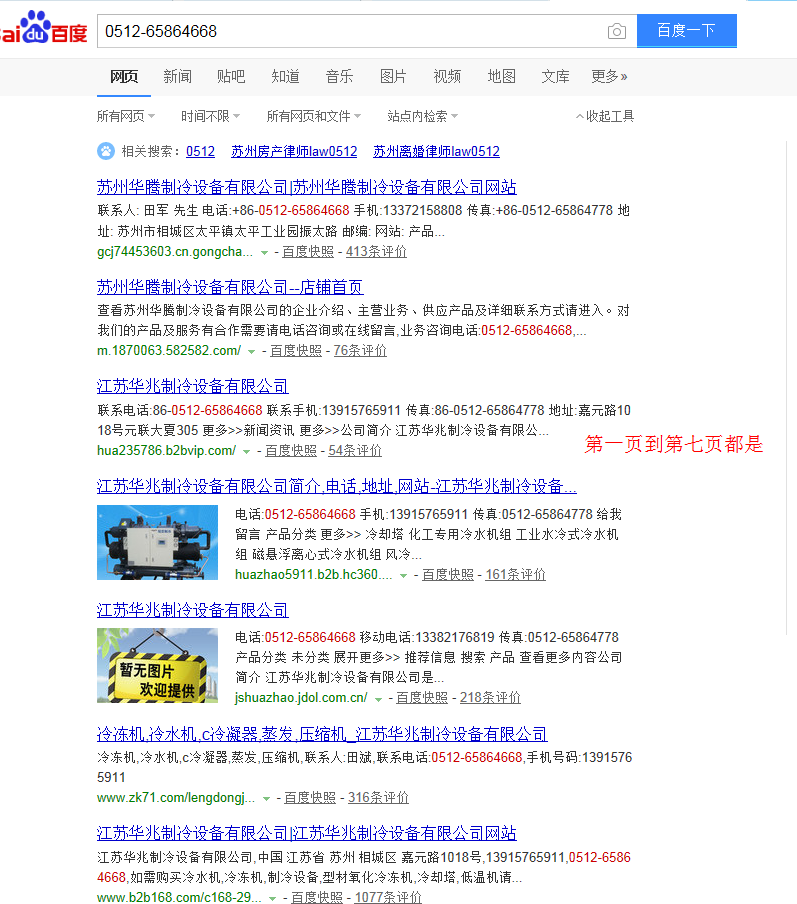Open the 所有网页和文件 filter dropdown
Viewport: 797px width, 904px height.
point(314,116)
